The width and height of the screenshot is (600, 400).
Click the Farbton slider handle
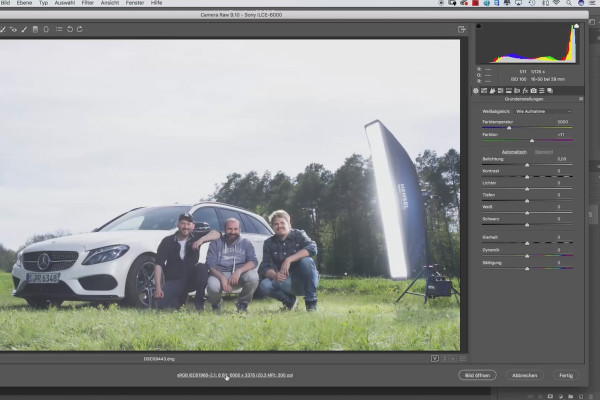coord(532,141)
